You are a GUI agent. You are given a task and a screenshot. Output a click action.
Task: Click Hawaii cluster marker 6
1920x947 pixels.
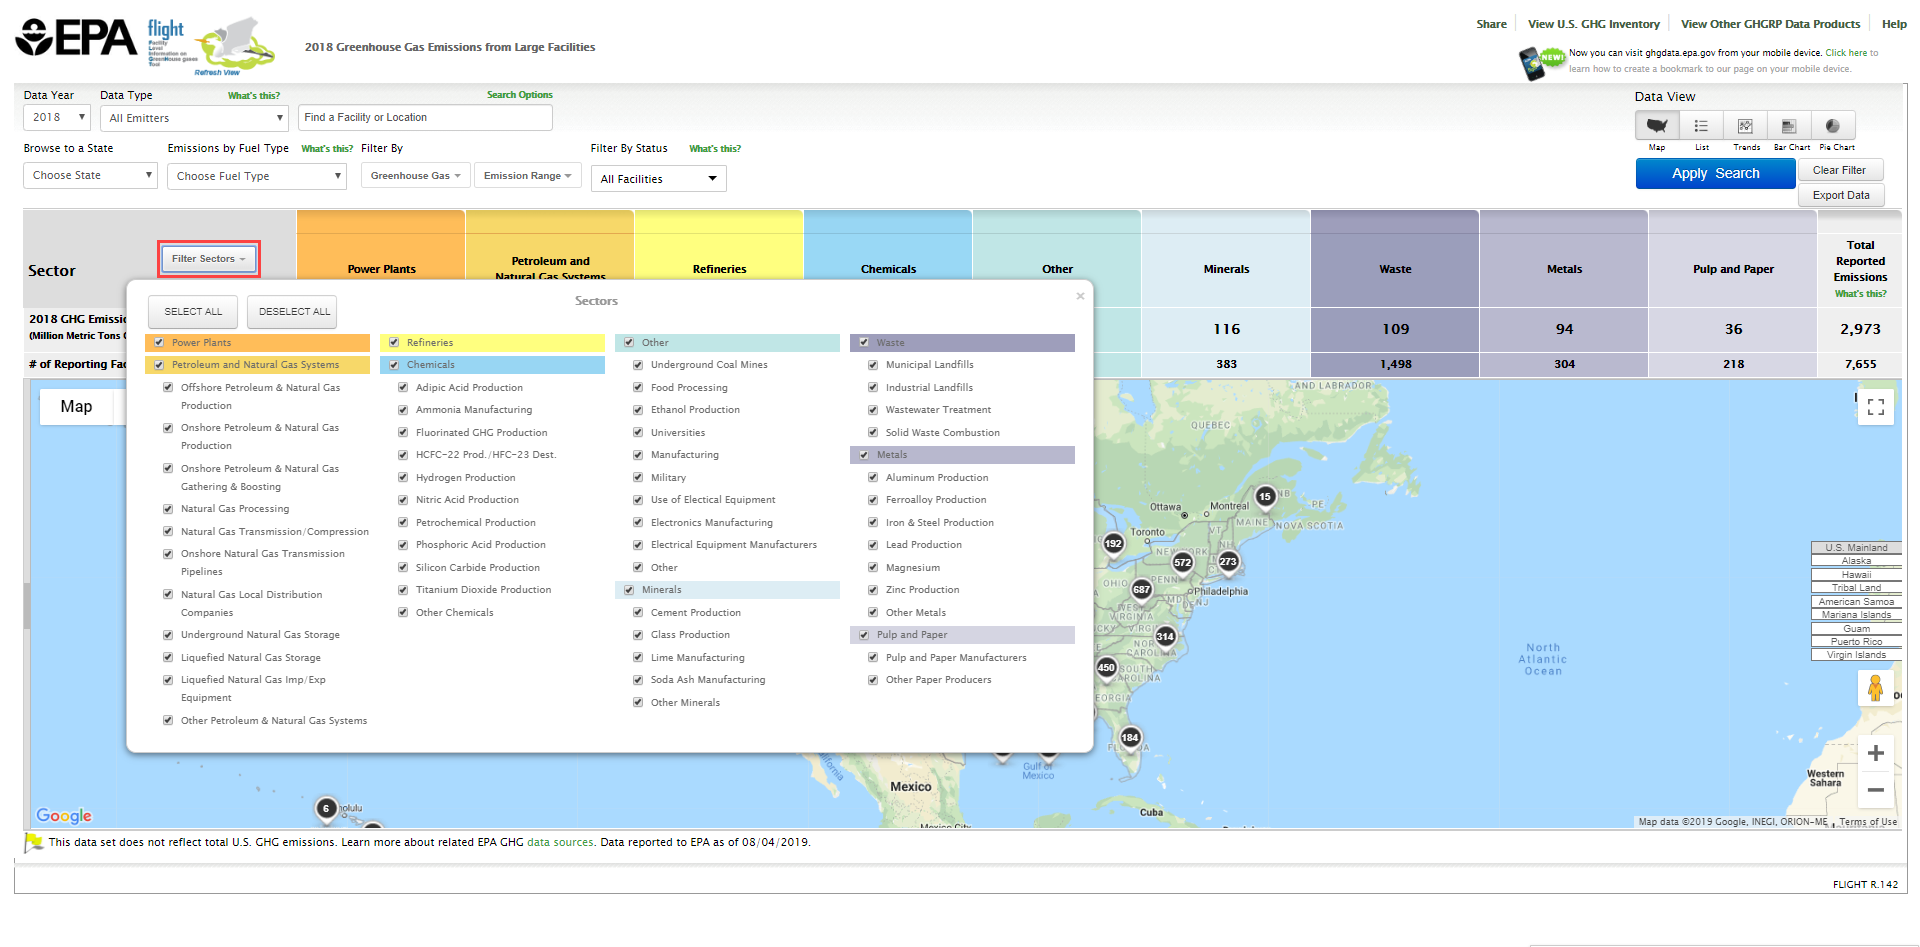point(326,809)
